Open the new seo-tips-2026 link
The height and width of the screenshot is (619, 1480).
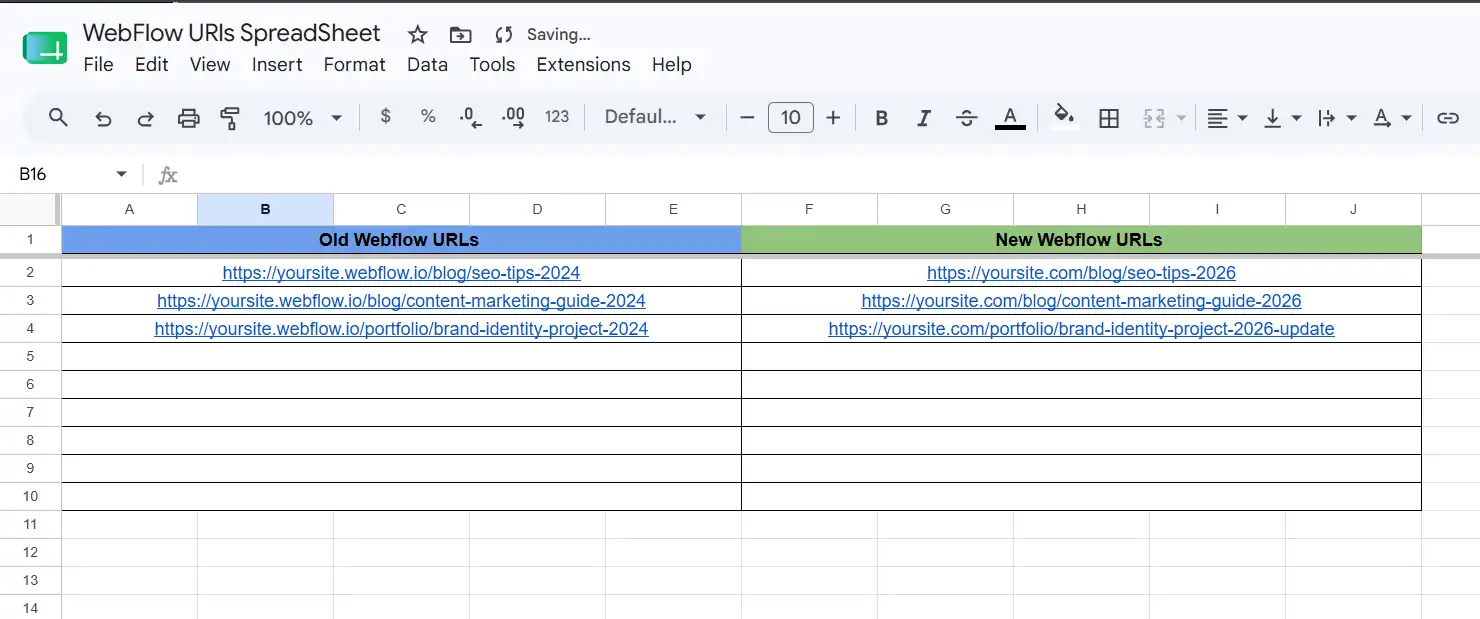[x=1081, y=273]
